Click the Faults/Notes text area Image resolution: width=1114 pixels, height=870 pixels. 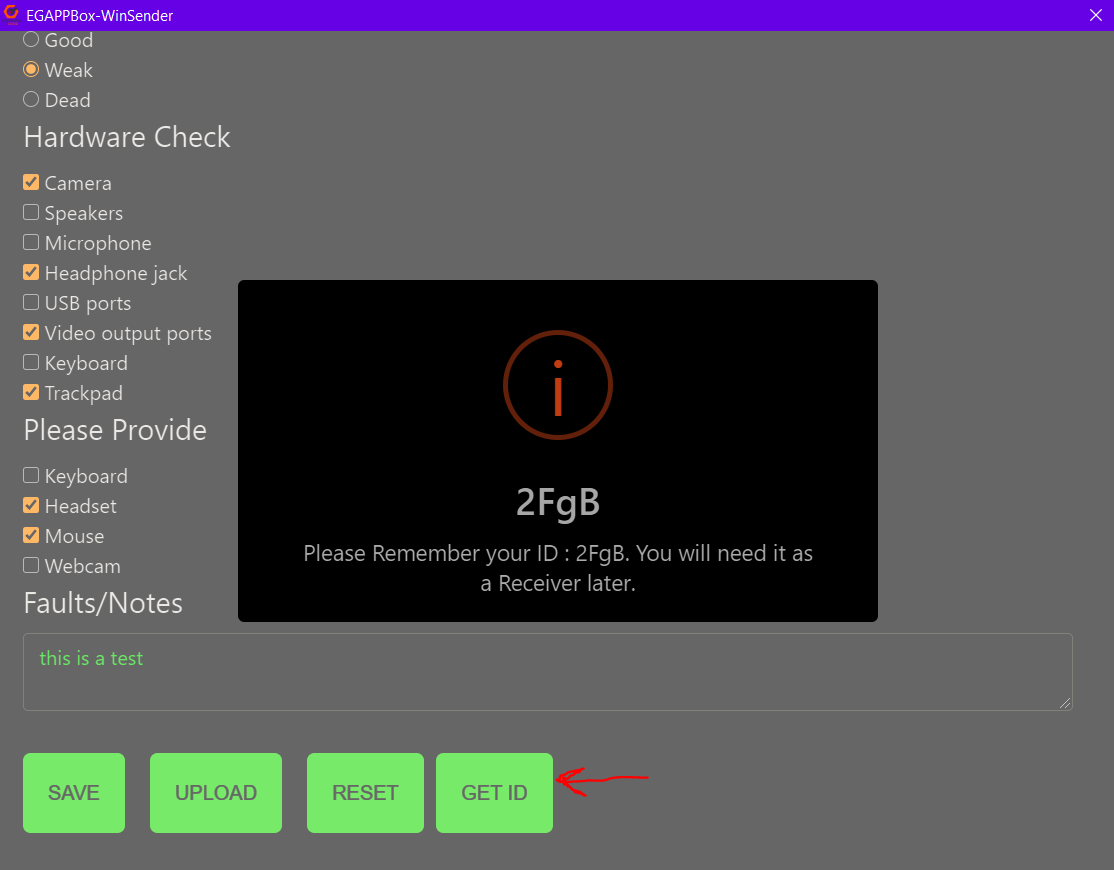[x=547, y=672]
